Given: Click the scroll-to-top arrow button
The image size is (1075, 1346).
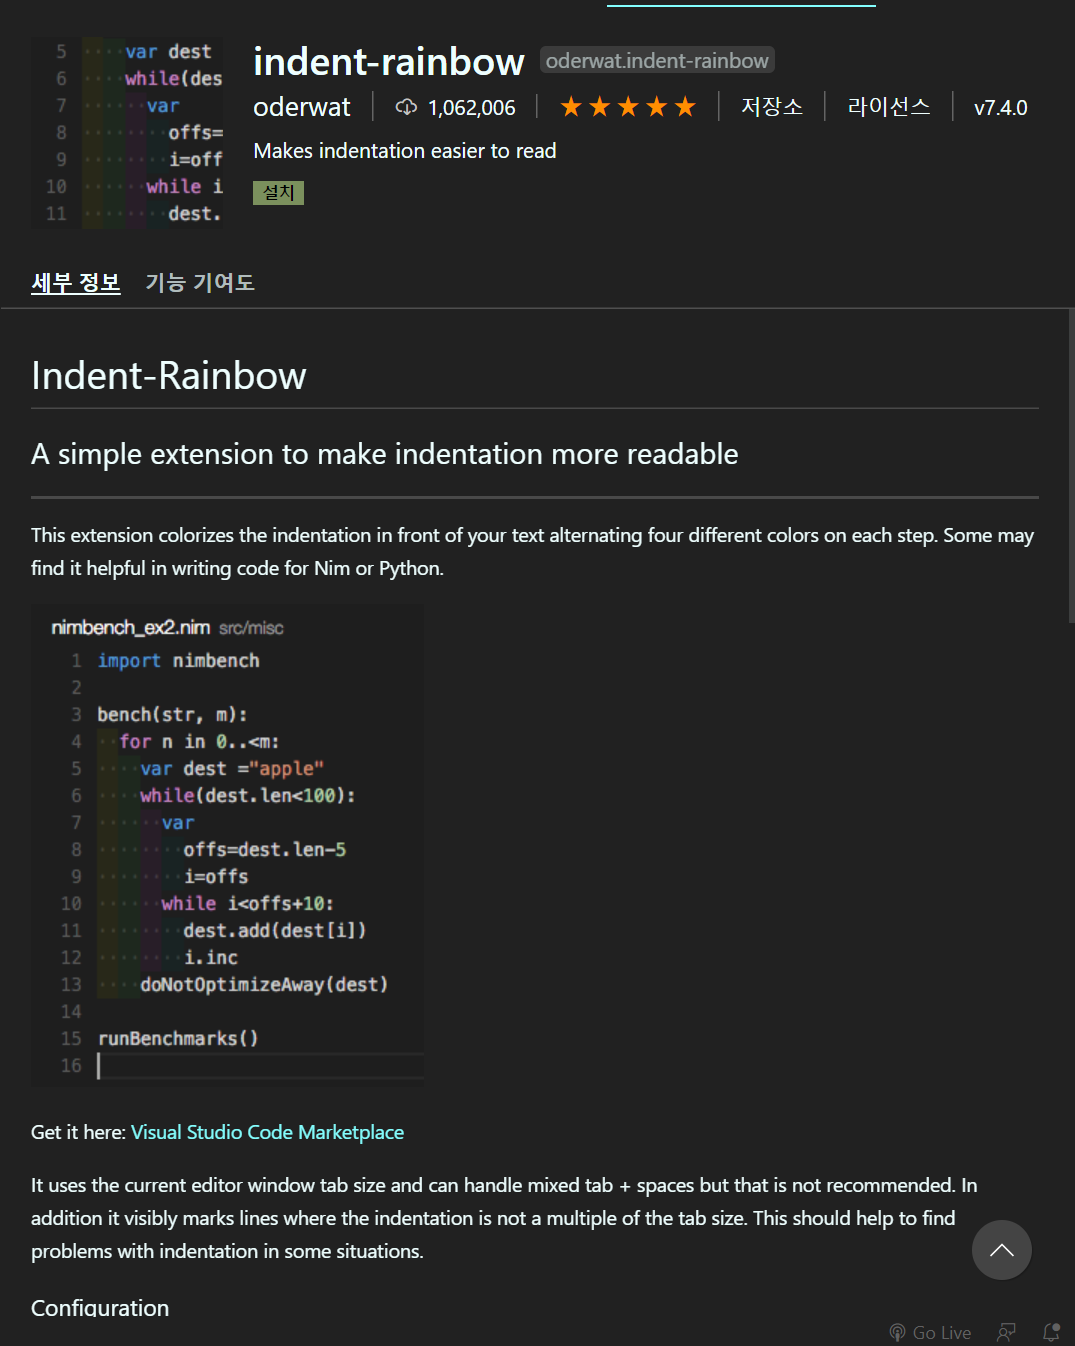Looking at the screenshot, I should pyautogui.click(x=1002, y=1250).
